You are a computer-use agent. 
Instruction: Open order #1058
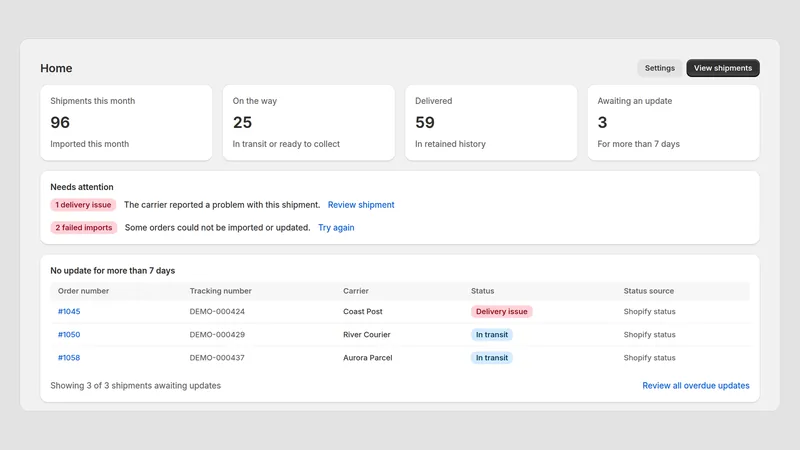69,358
